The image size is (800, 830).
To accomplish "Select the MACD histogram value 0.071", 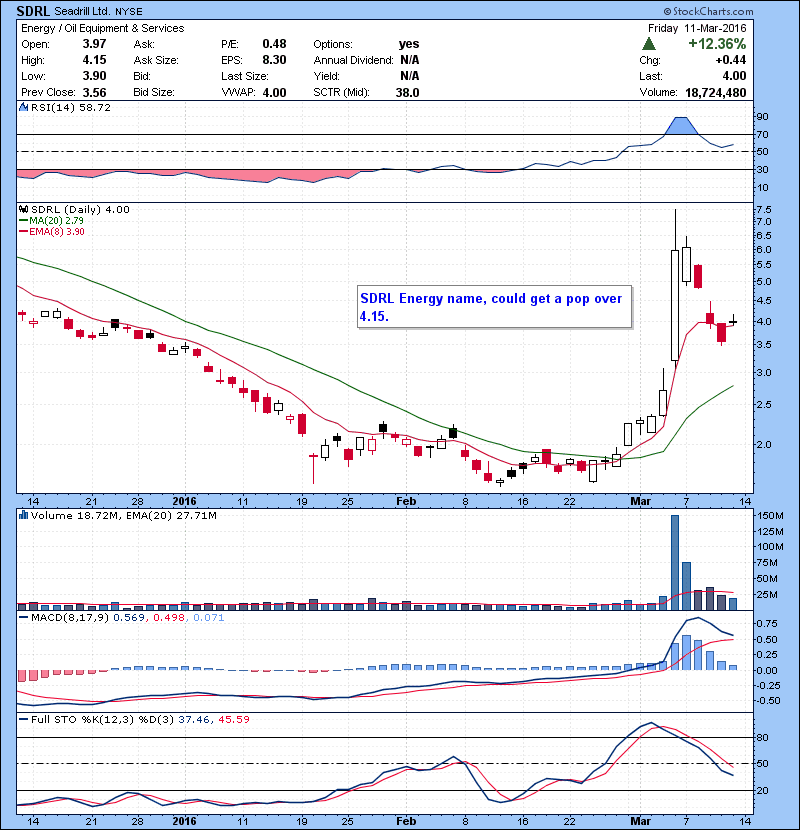I will coord(209,617).
